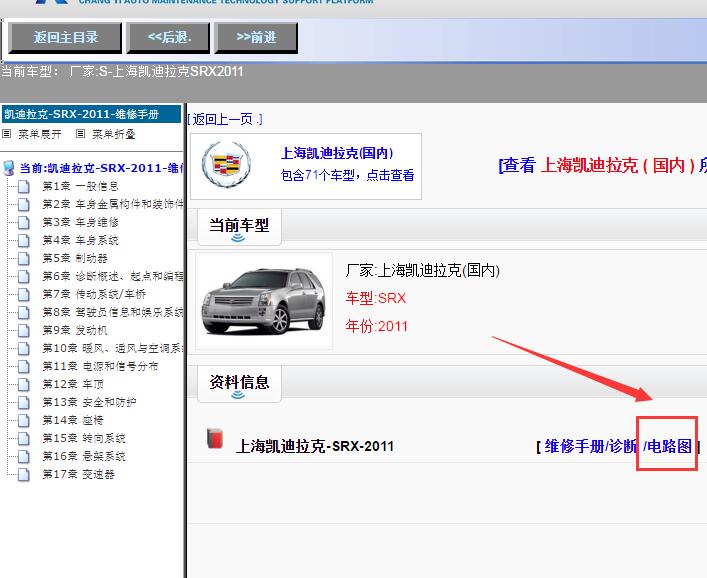Click the page icon for 第9章
Screen dimensions: 707x578
[x=24, y=331]
